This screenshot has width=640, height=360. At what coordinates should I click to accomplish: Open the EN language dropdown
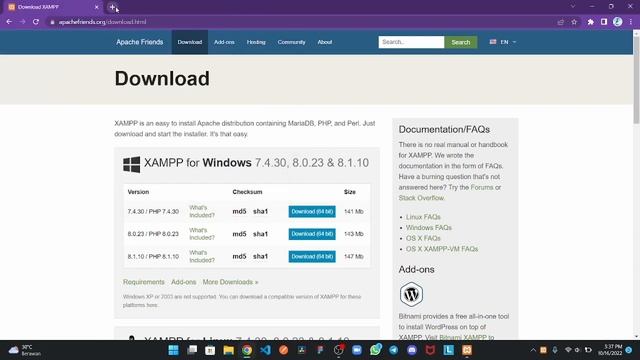[x=503, y=42]
